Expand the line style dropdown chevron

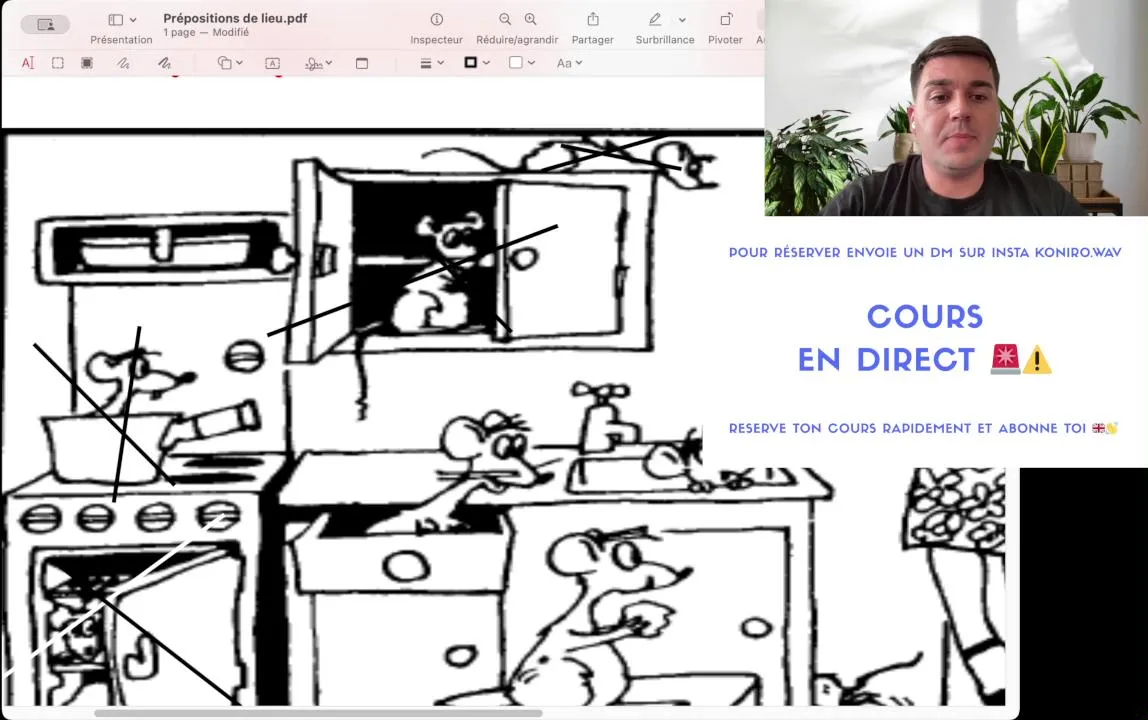440,63
